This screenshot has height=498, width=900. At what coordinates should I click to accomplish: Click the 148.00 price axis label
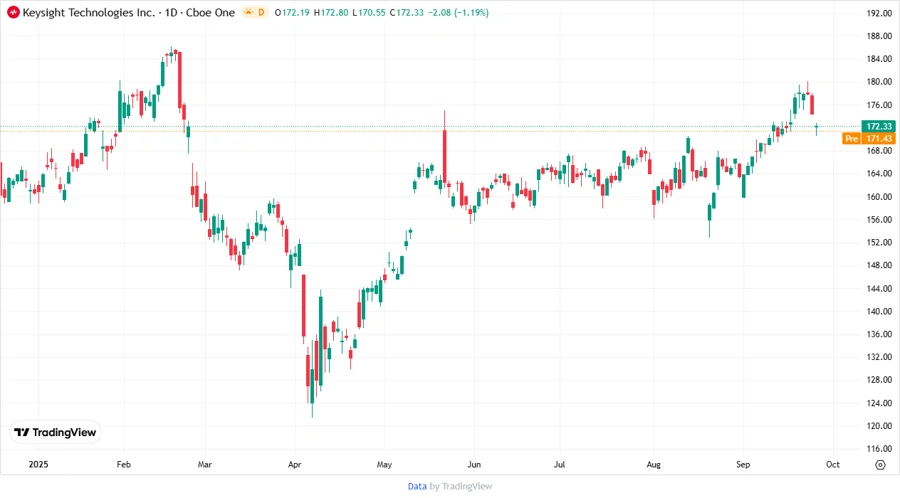(879, 266)
